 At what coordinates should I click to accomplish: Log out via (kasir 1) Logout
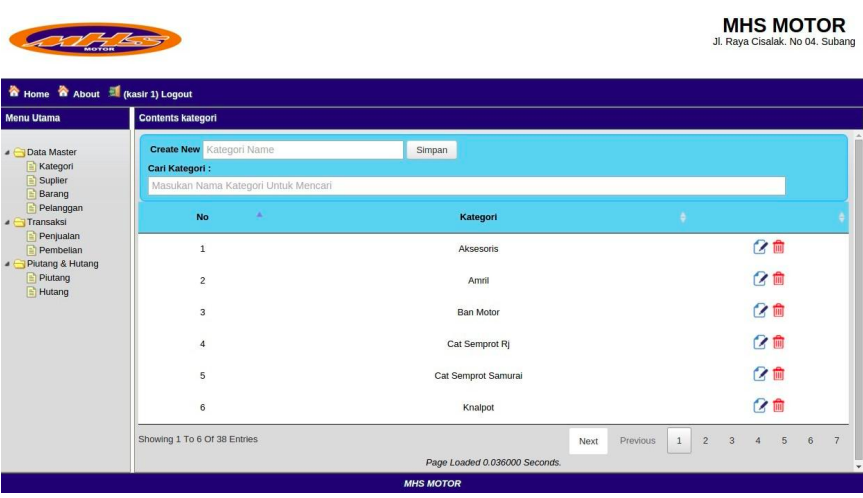tap(157, 94)
